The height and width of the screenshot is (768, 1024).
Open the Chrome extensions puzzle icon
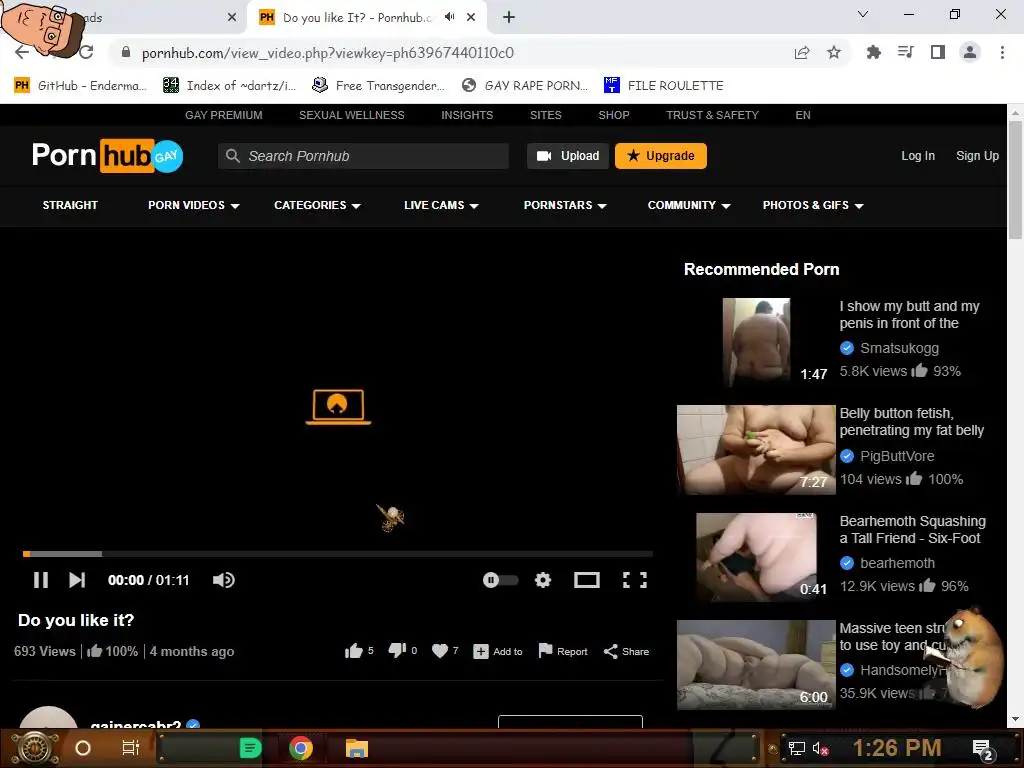(873, 52)
